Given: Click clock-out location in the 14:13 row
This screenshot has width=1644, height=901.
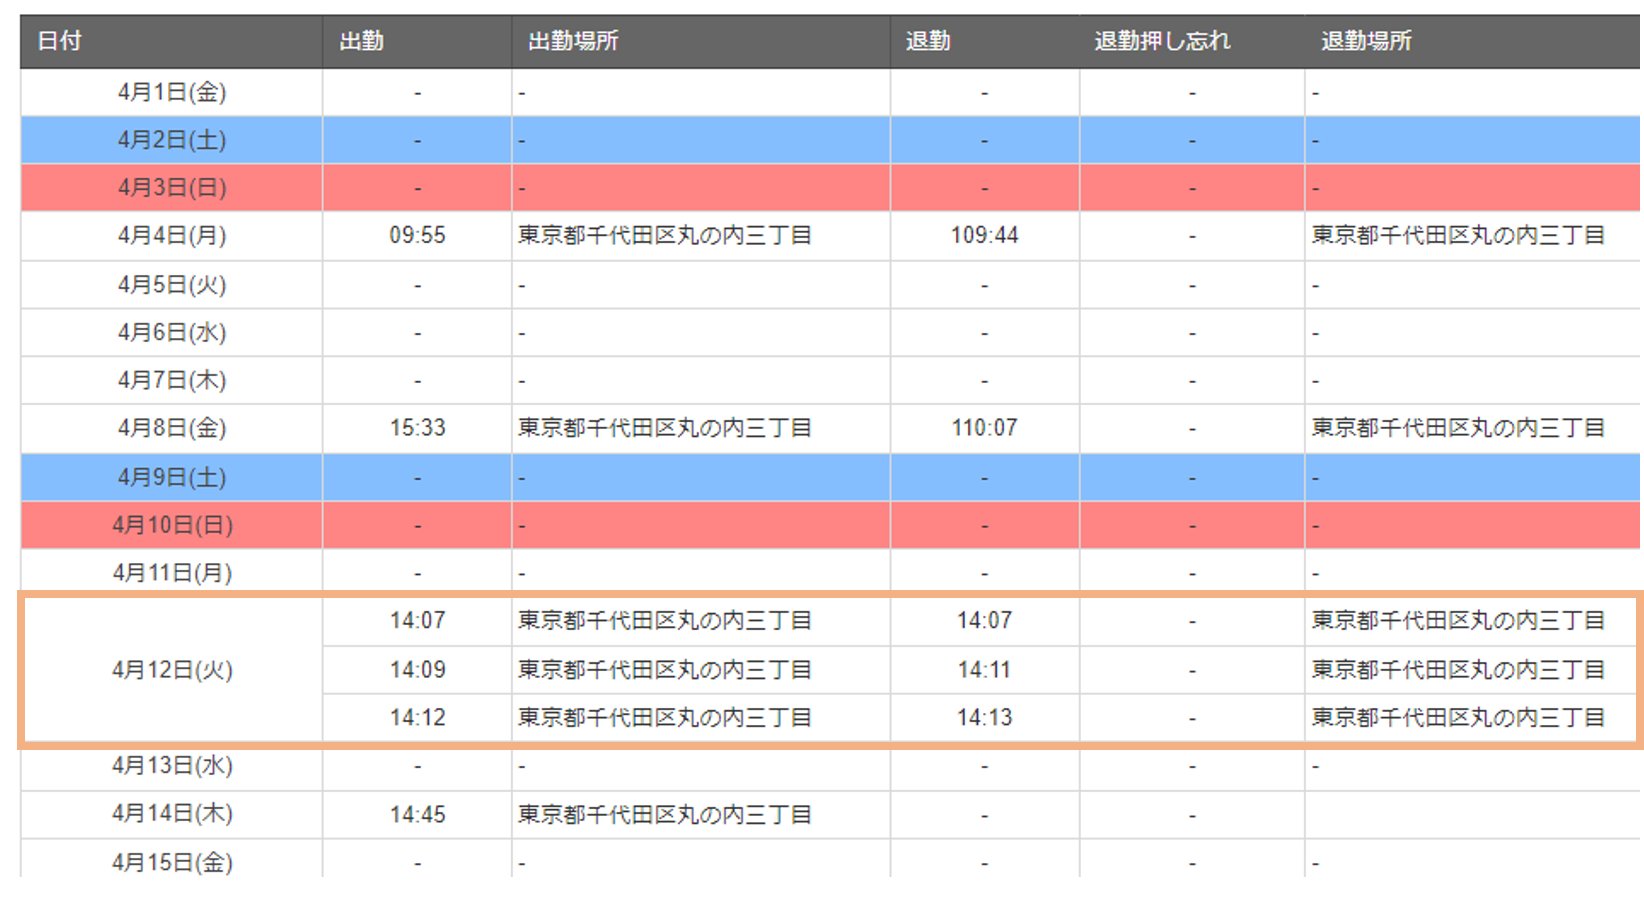Looking at the screenshot, I should coord(1458,718).
